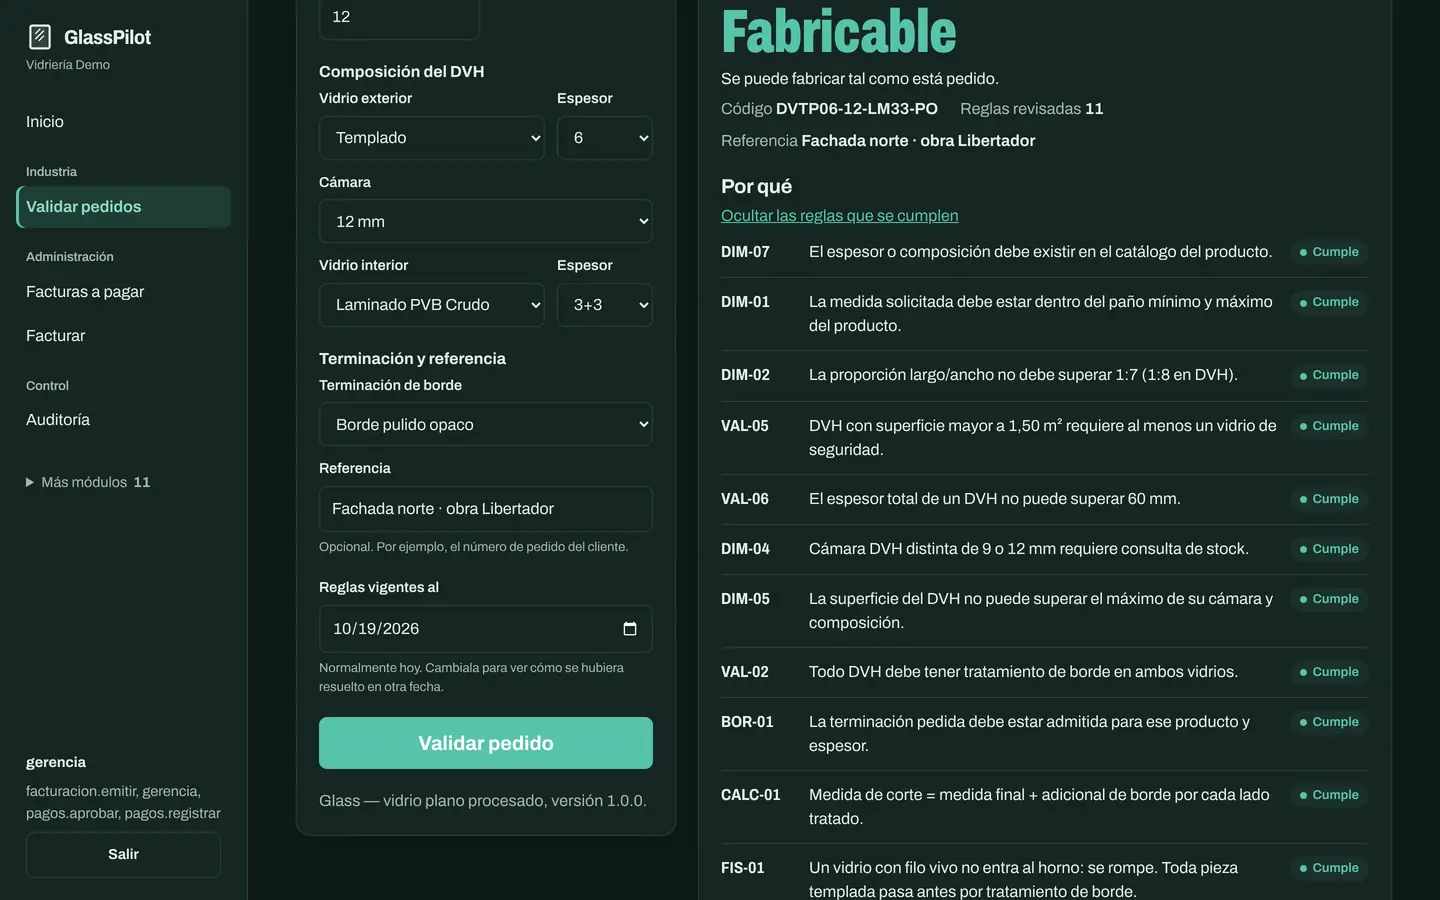Screen dimensions: 1440x900
Task: Click the Reglas revisadas 11 text
Action: 1032,109
